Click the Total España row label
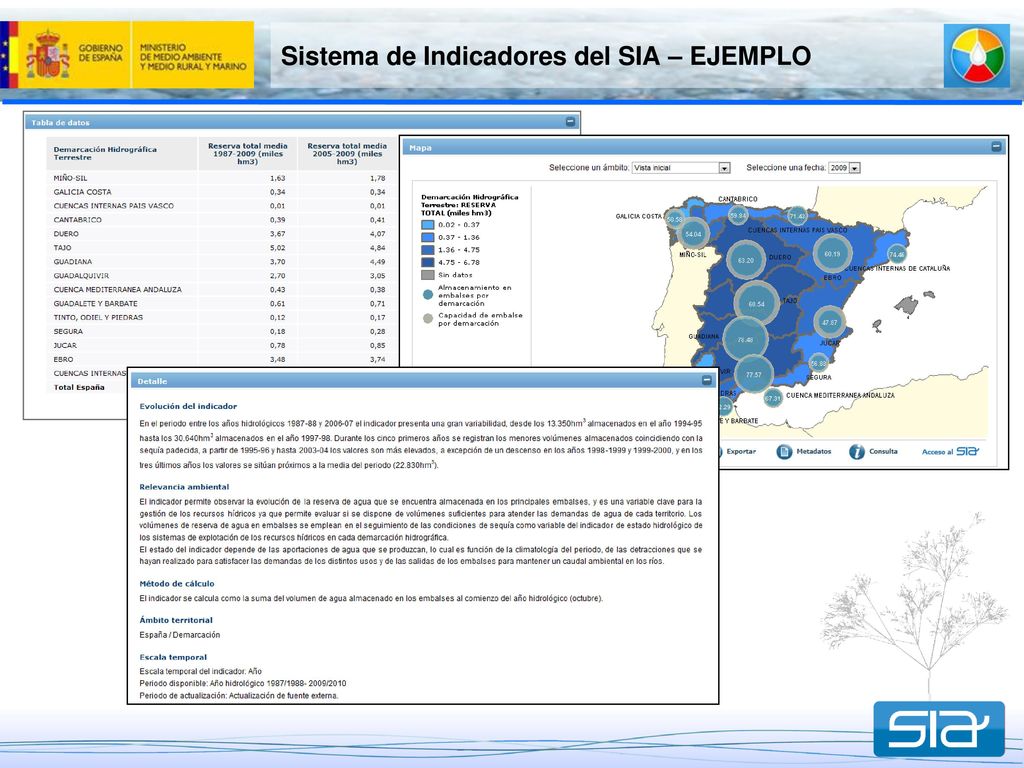This screenshot has height=768, width=1024. coord(79,387)
